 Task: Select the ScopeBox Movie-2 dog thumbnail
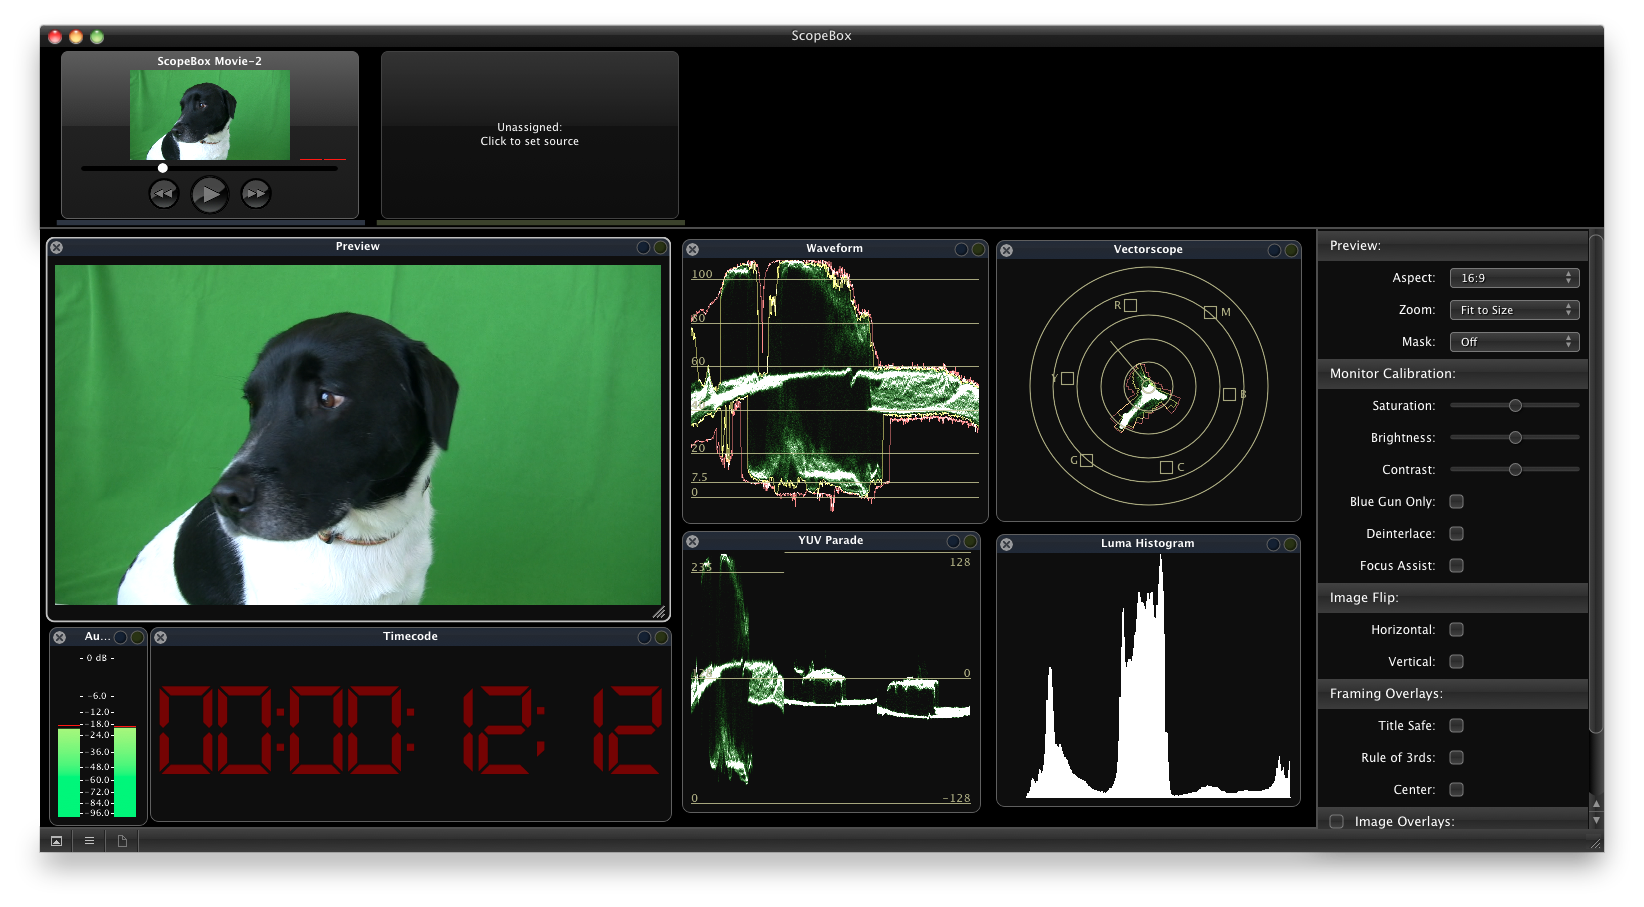210,115
